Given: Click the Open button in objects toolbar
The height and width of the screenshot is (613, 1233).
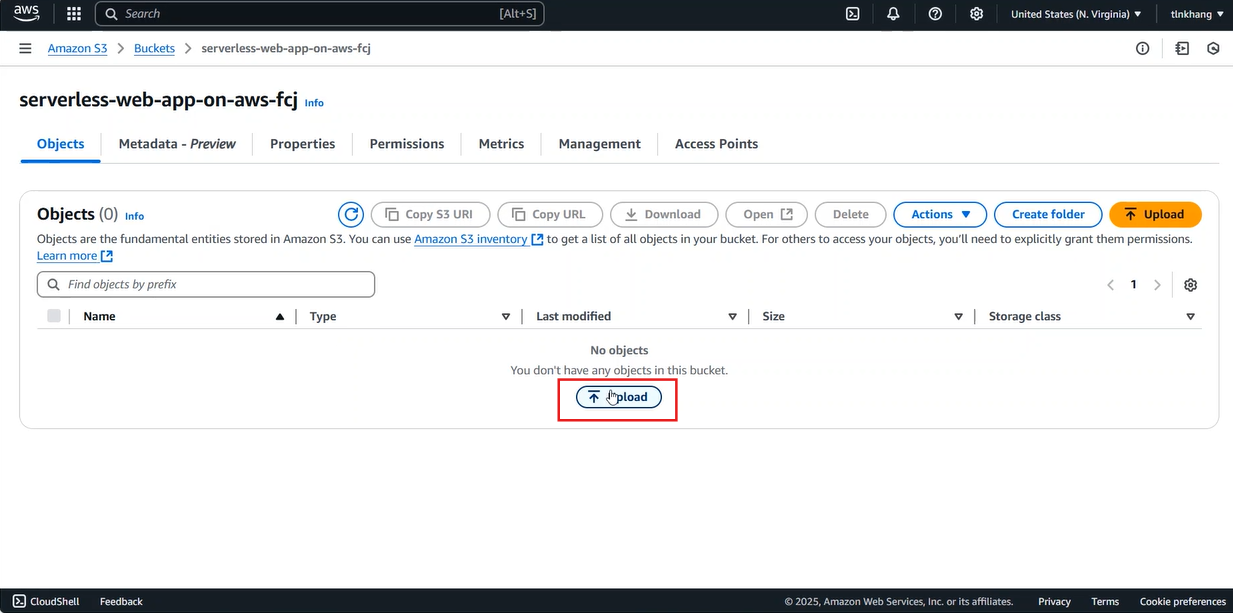Looking at the screenshot, I should (767, 214).
